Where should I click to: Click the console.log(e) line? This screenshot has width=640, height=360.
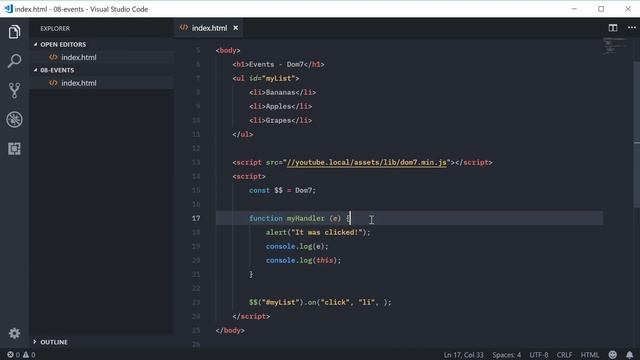pyautogui.click(x=297, y=246)
